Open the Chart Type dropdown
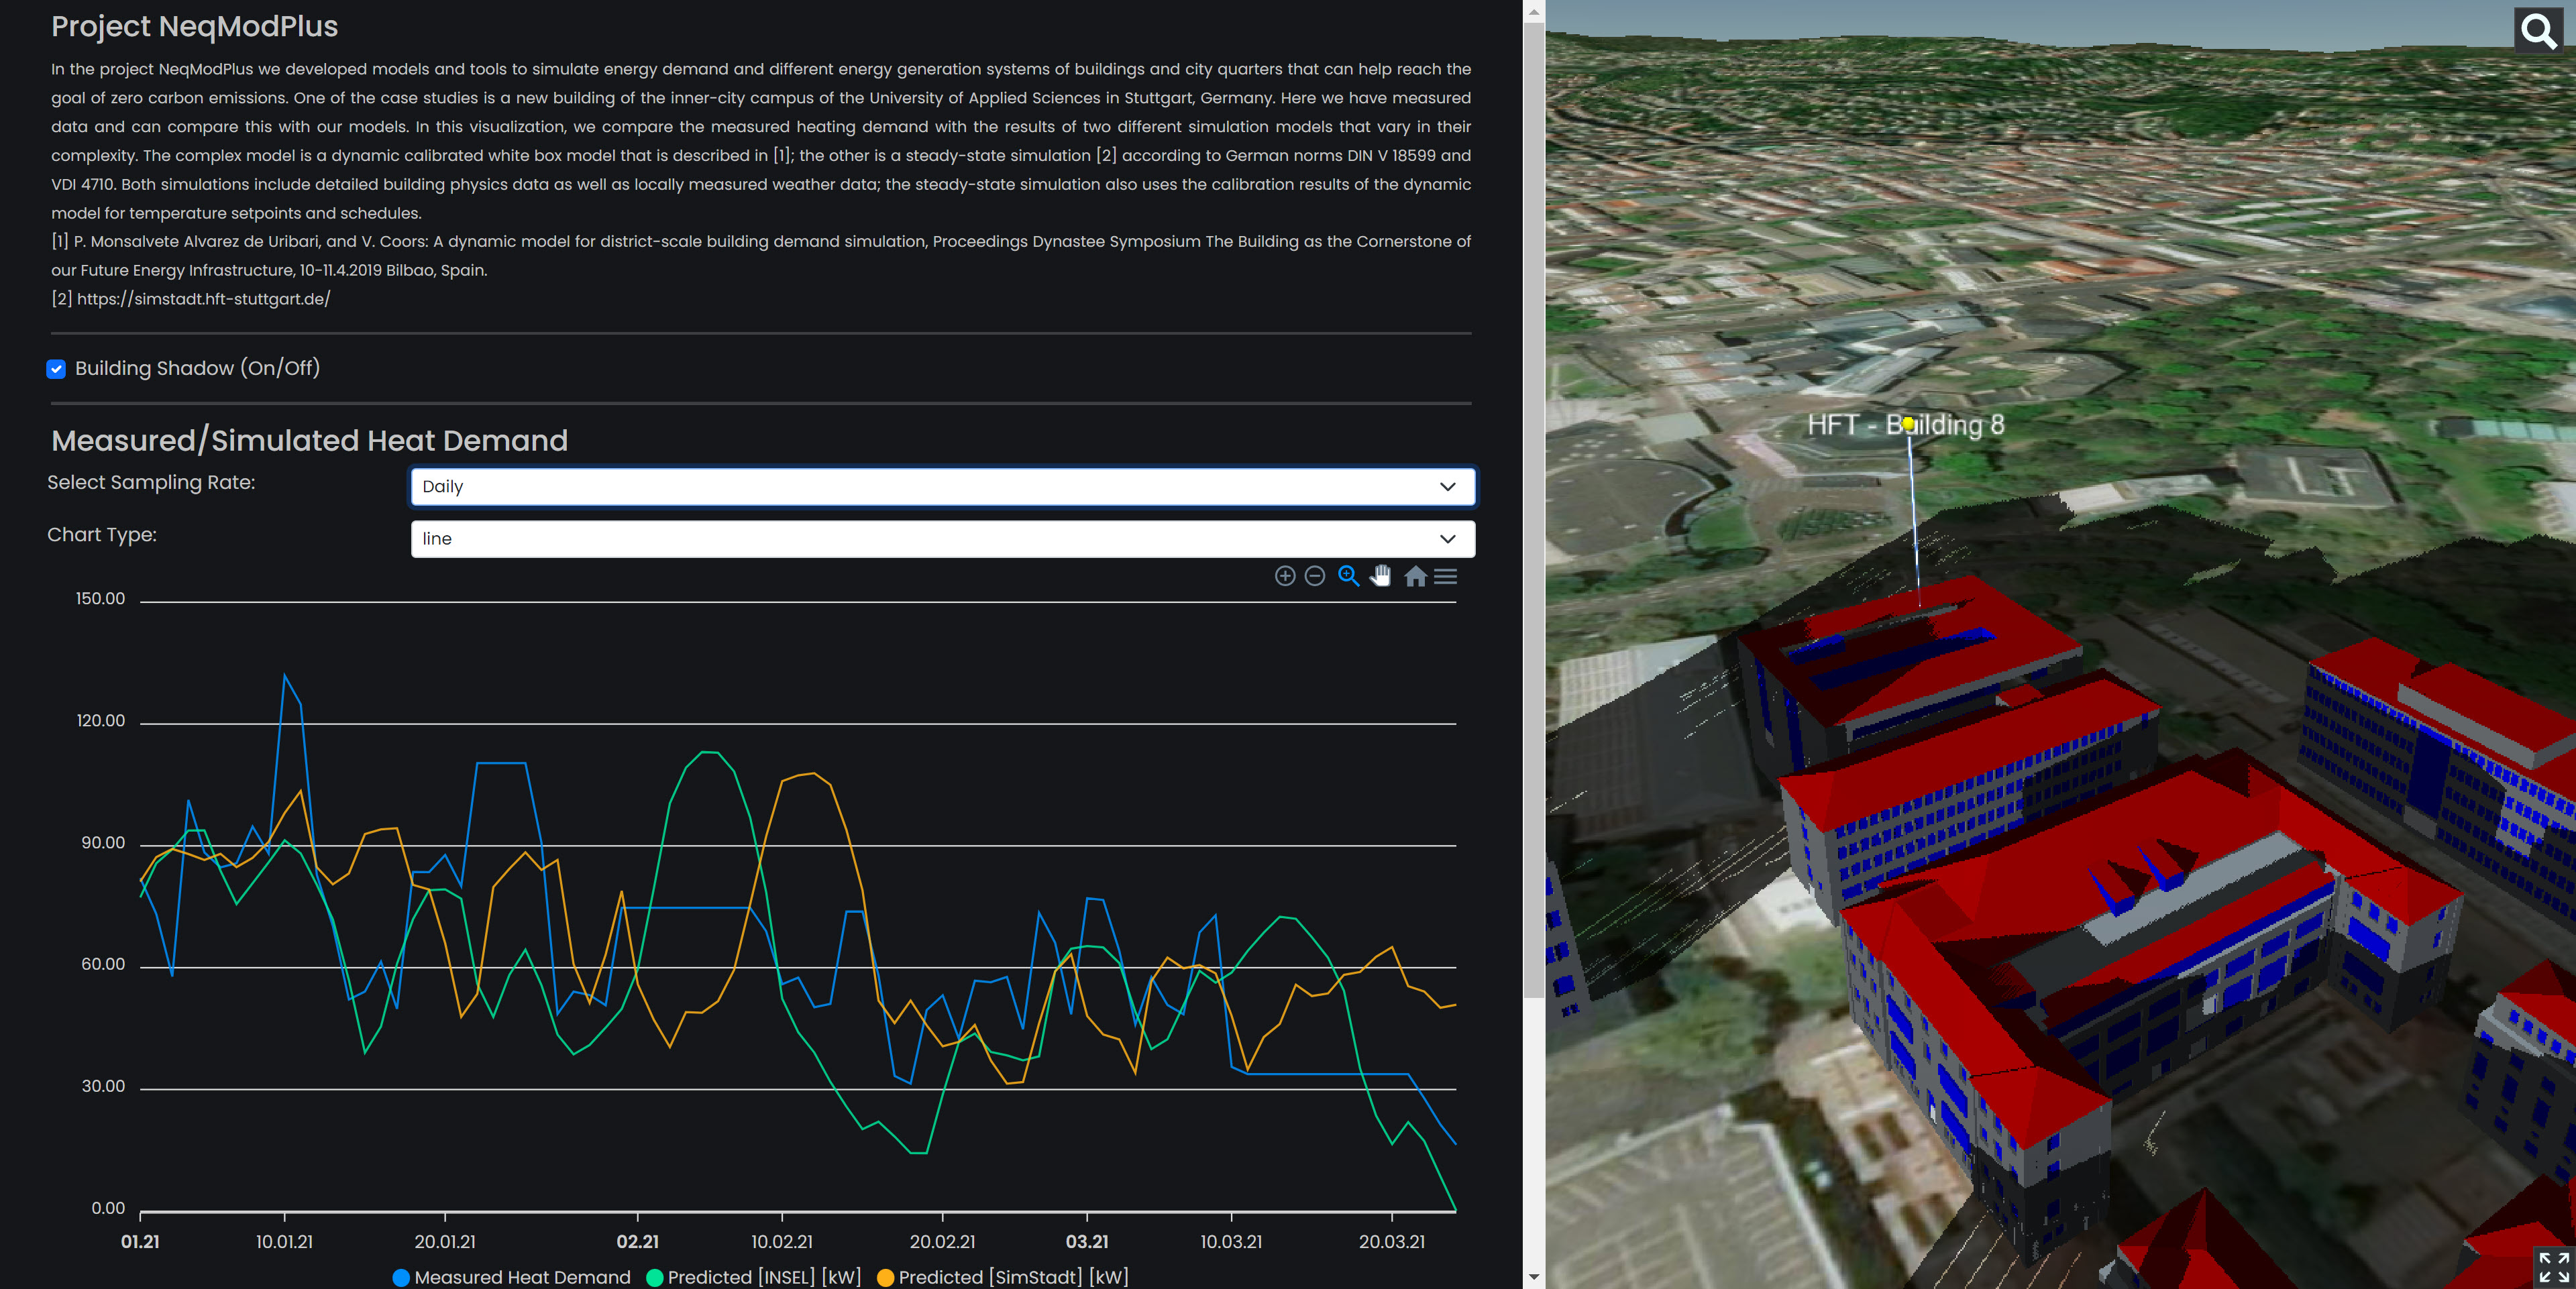The height and width of the screenshot is (1289, 2576). (x=942, y=539)
